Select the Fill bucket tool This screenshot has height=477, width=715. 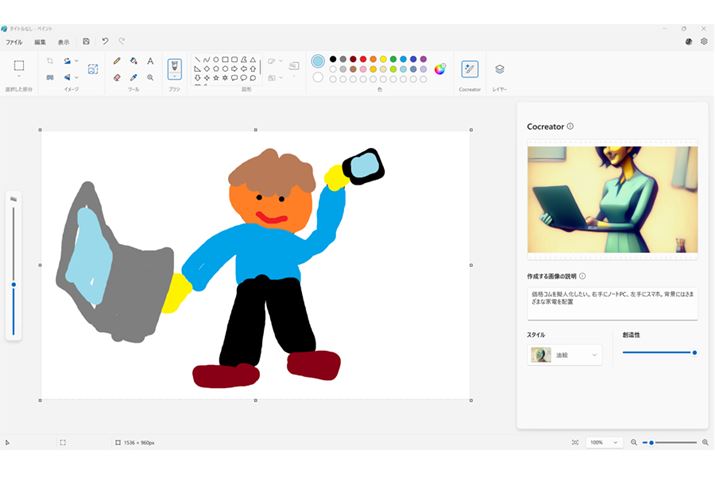pos(134,61)
